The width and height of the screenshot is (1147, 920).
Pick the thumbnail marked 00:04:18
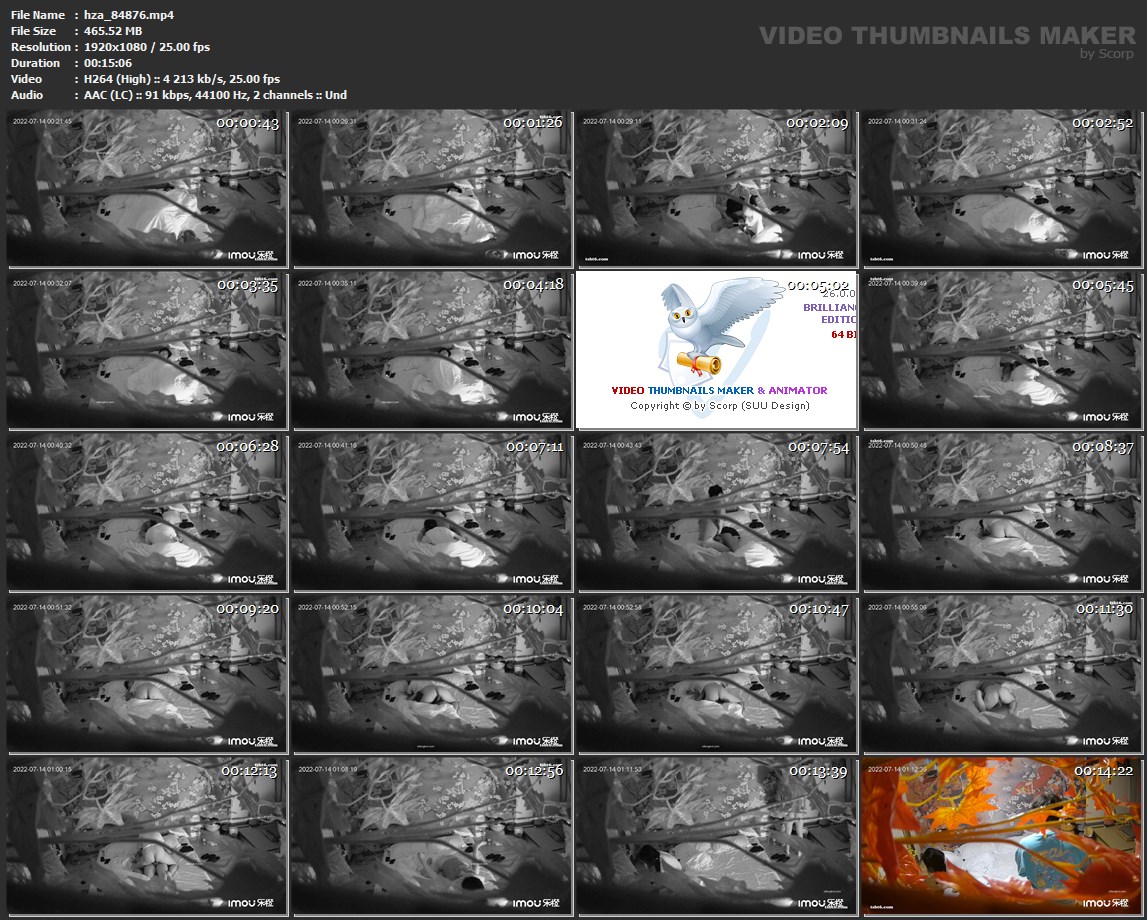(x=432, y=350)
